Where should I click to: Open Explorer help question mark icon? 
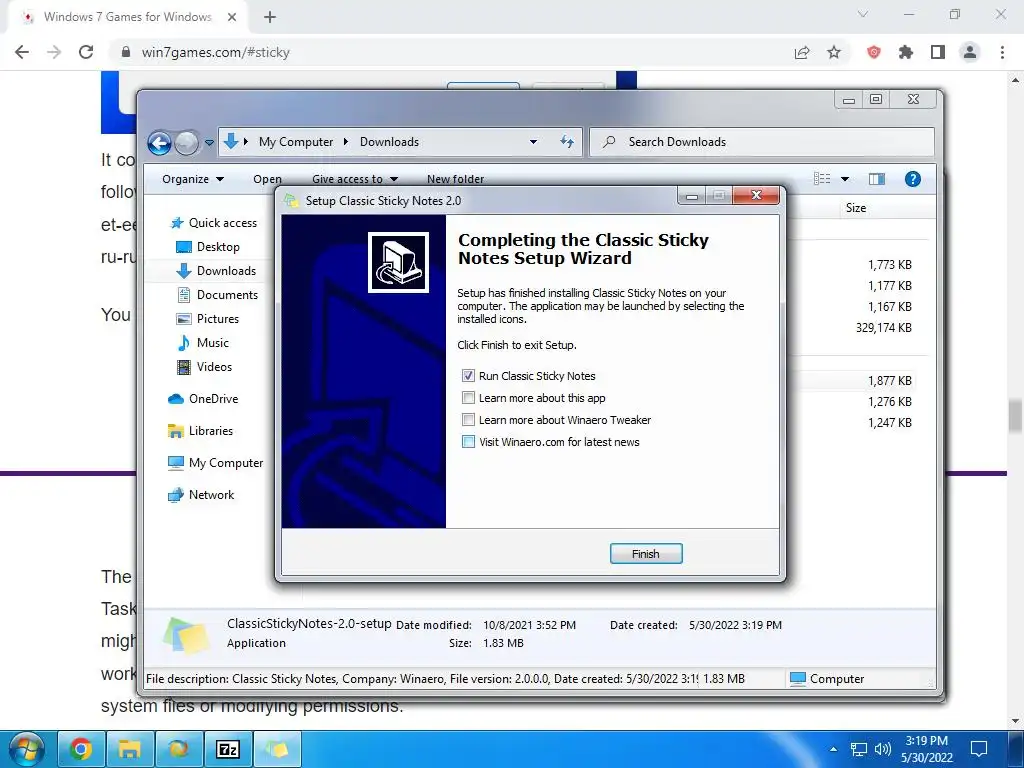pos(912,179)
